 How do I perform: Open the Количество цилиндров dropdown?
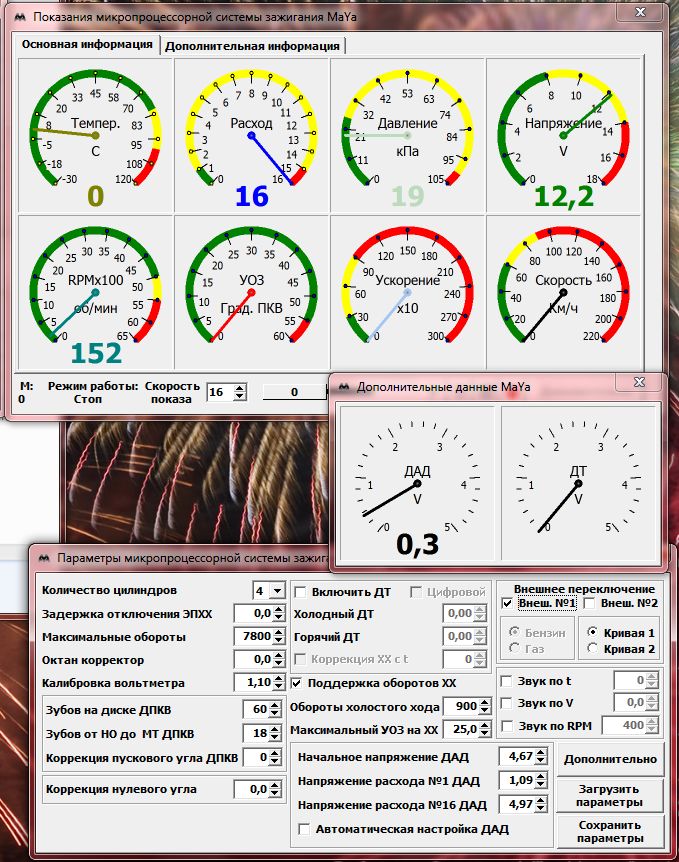277,591
